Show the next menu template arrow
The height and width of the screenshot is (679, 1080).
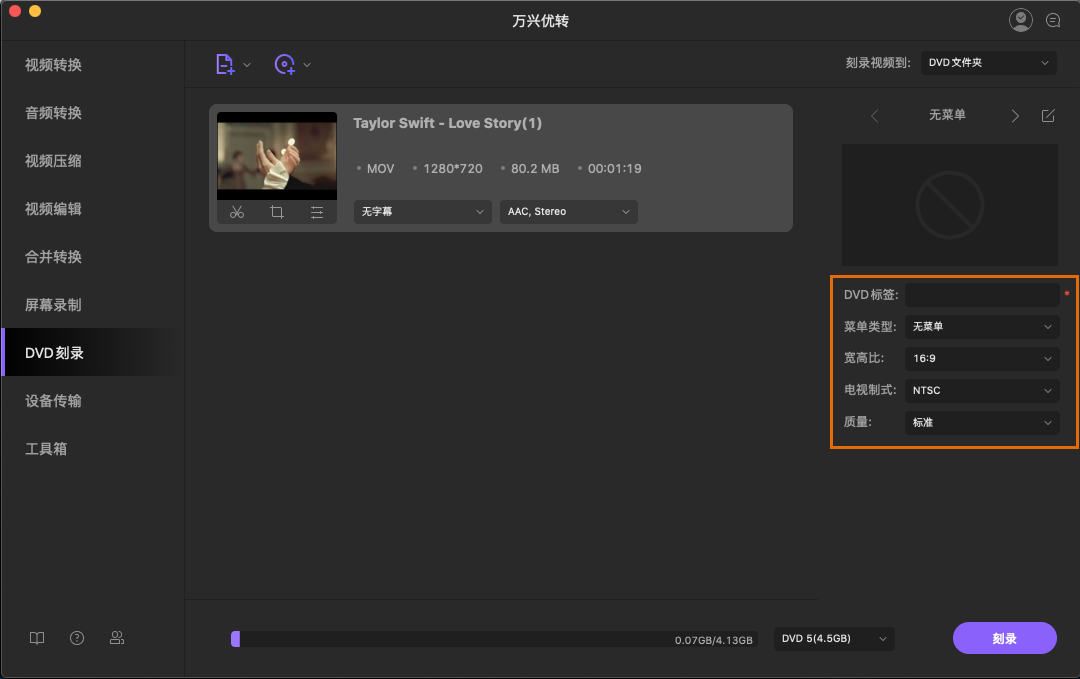(1015, 116)
